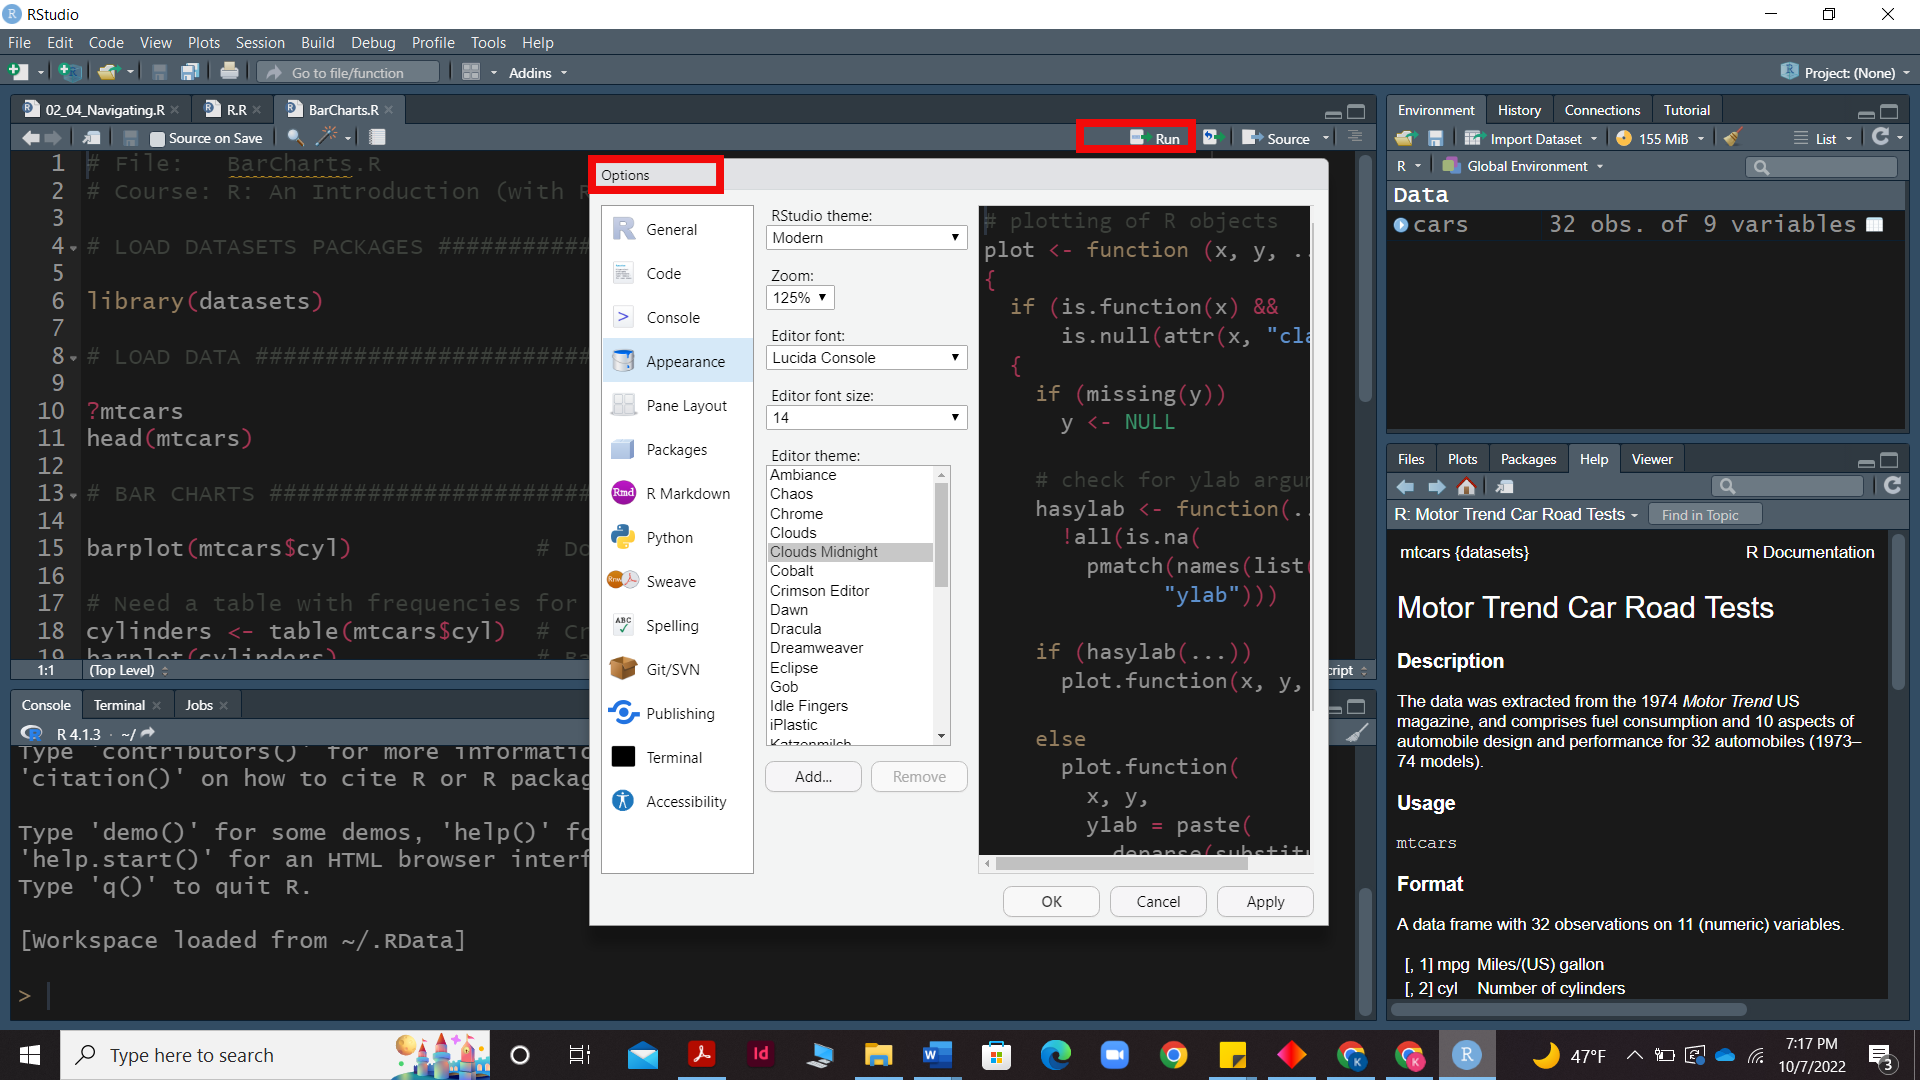This screenshot has height=1080, width=1920.
Task: Open the Project (None) dropdown
Action: (1846, 73)
